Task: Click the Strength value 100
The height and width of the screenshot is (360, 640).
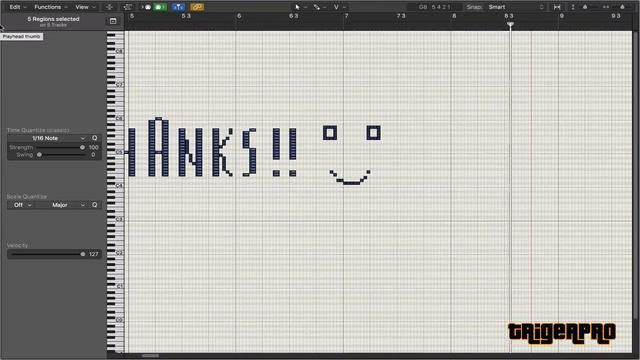Action: point(93,147)
